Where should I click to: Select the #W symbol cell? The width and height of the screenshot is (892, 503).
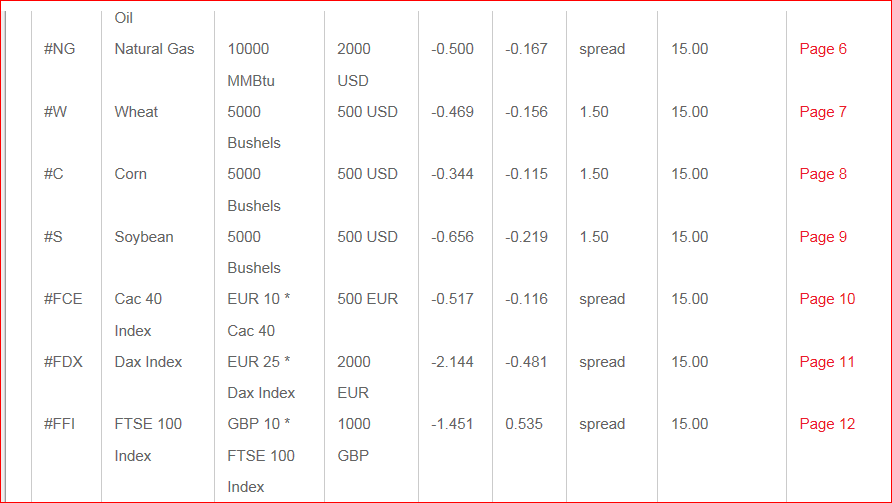(55, 112)
